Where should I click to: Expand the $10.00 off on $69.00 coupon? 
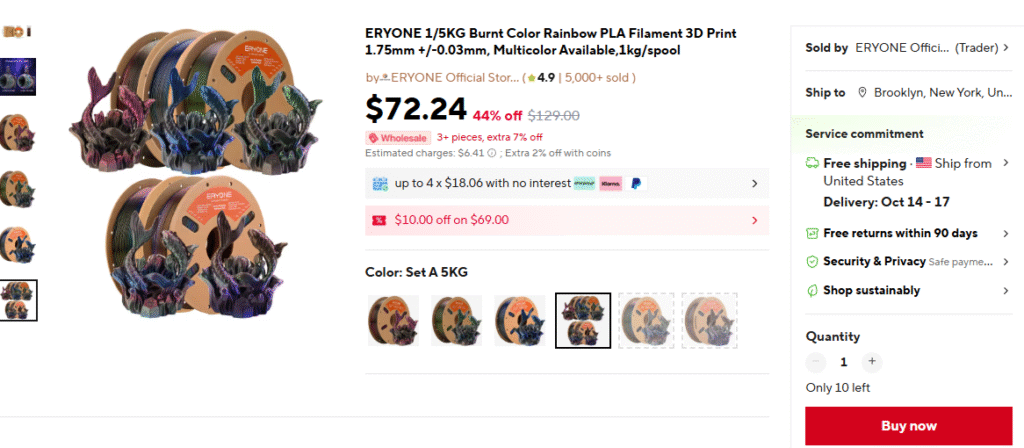(754, 220)
